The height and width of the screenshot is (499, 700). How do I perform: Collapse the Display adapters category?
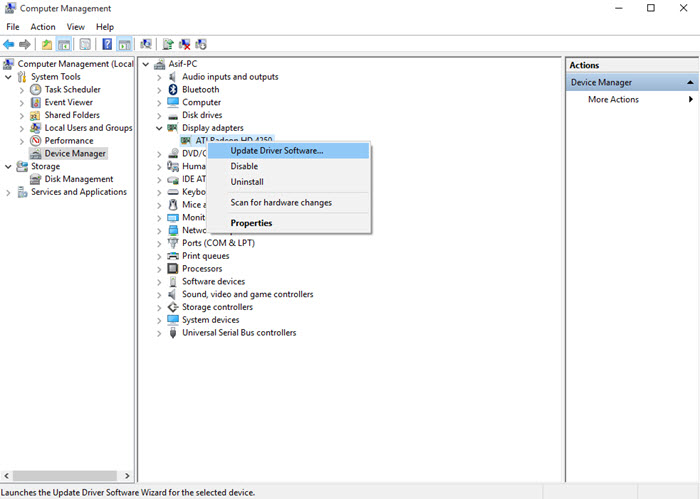click(159, 128)
